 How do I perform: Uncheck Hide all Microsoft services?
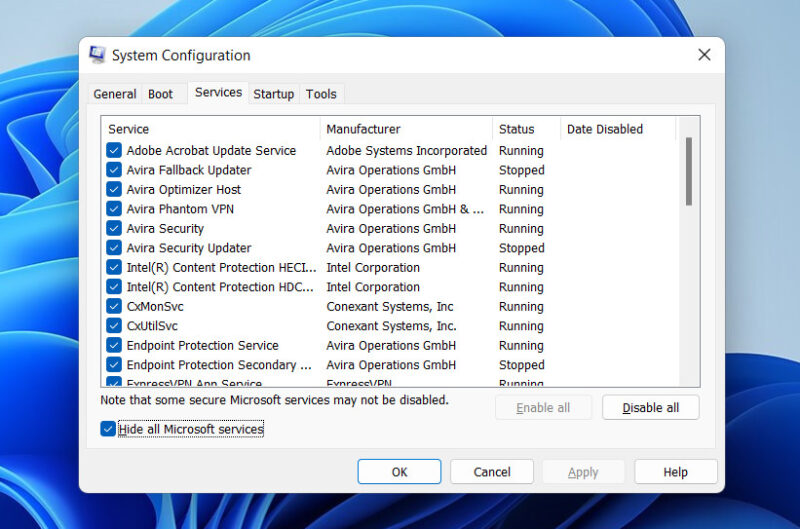tap(108, 429)
